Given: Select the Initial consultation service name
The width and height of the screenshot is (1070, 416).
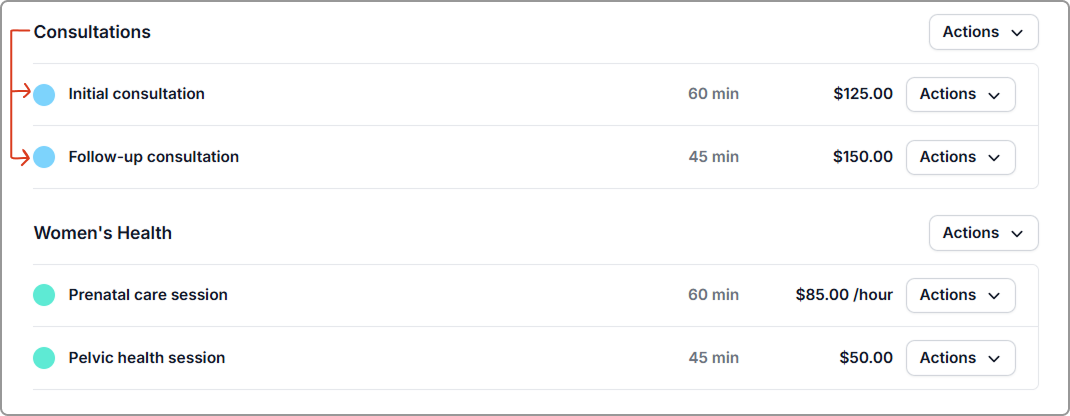Looking at the screenshot, I should [x=136, y=94].
